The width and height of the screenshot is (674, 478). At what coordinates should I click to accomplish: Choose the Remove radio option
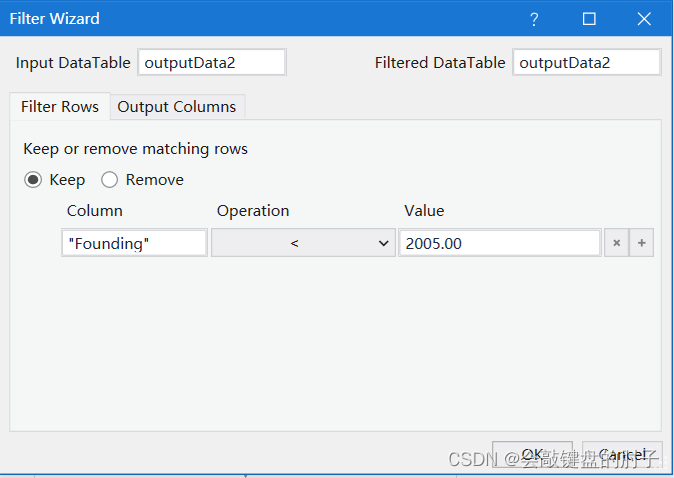110,180
